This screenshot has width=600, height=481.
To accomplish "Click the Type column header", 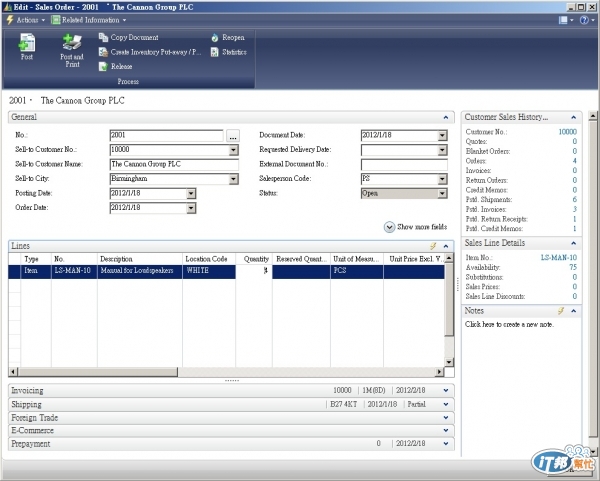I will [x=36, y=259].
